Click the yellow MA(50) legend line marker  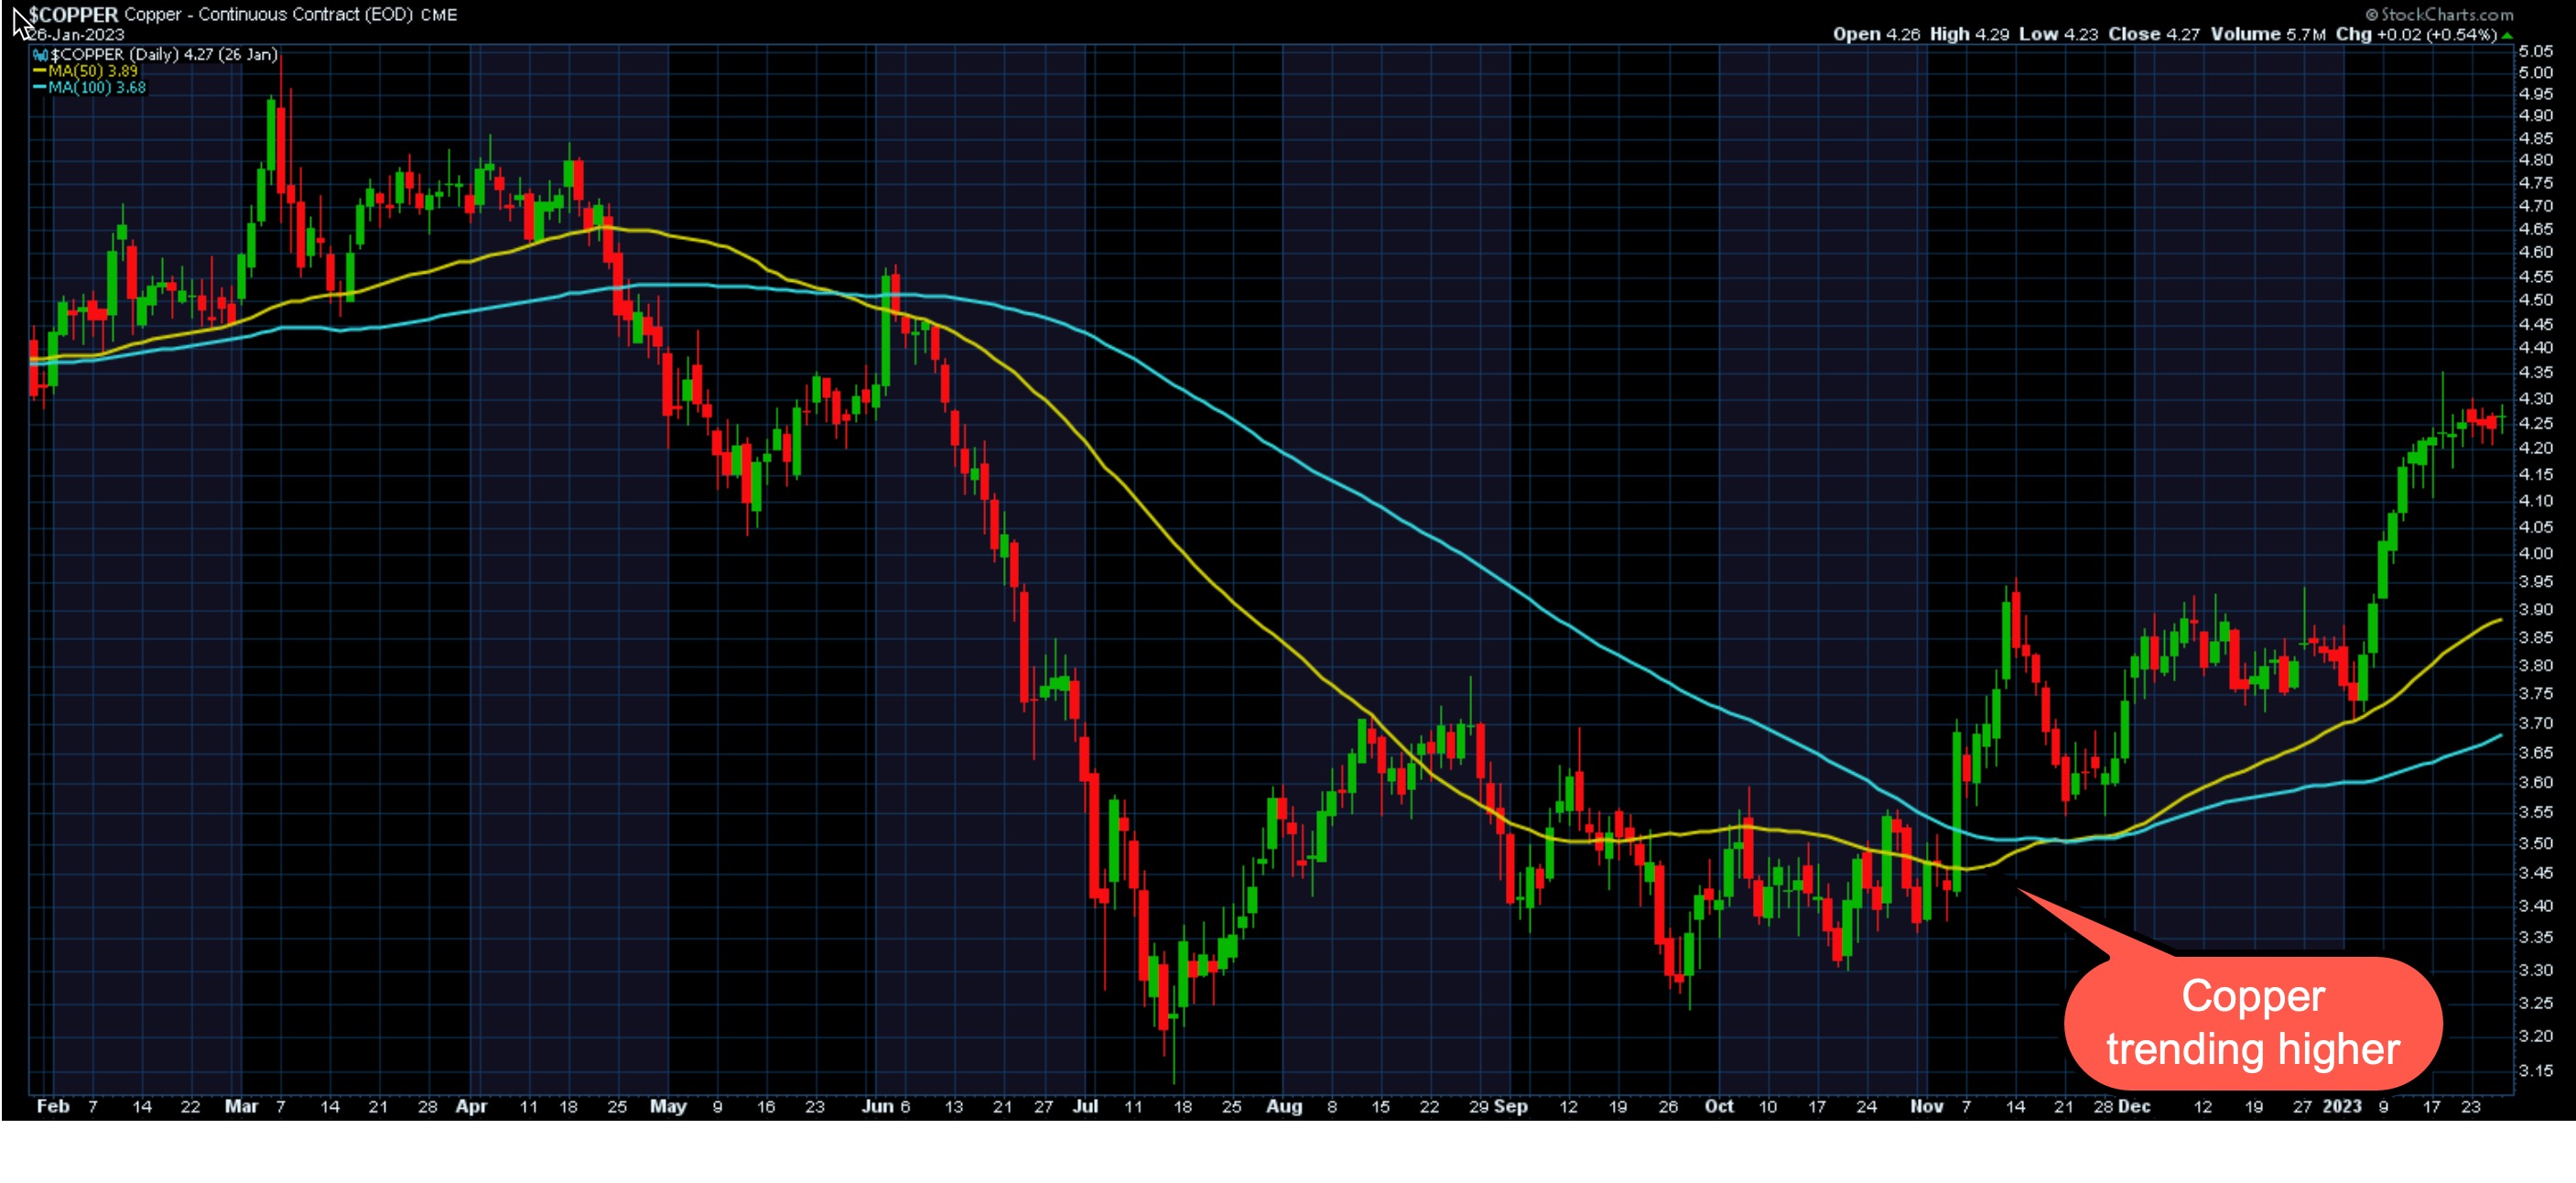pyautogui.click(x=39, y=71)
